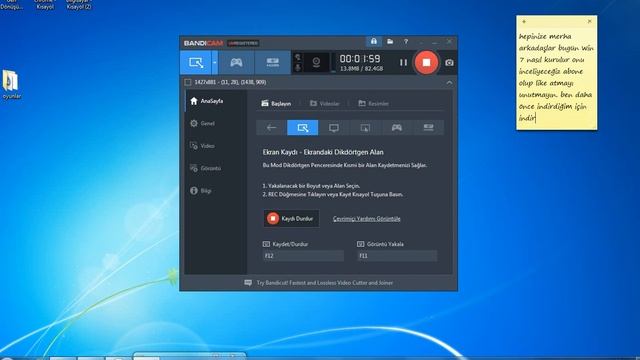Screen dimensions: 640x360
Task: Click the keyboard icon beside Görüntü Yakala
Action: [360, 244]
